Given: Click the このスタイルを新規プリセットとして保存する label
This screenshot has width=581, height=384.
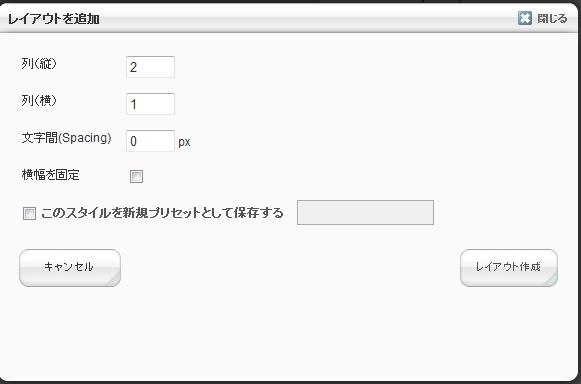Looking at the screenshot, I should click(162, 213).
